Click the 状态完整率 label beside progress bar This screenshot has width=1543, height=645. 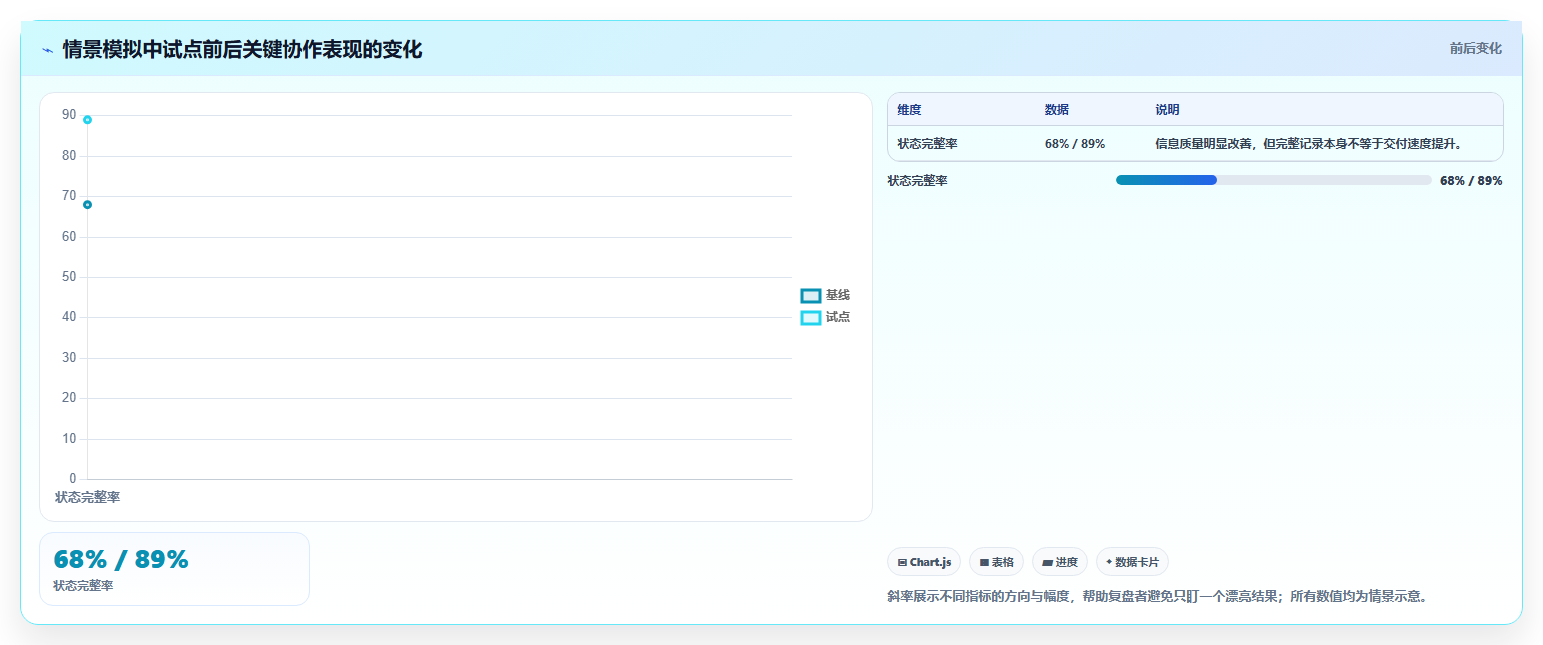(x=917, y=181)
